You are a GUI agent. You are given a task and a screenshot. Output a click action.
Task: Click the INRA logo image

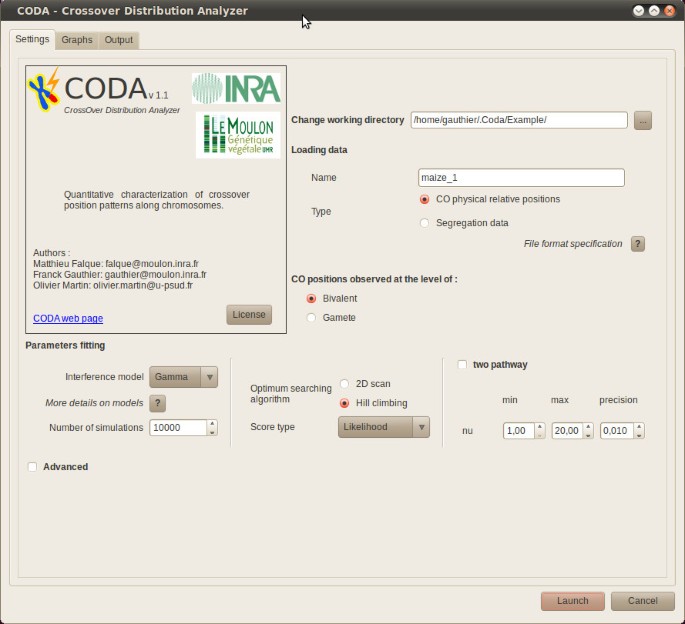pyautogui.click(x=236, y=88)
